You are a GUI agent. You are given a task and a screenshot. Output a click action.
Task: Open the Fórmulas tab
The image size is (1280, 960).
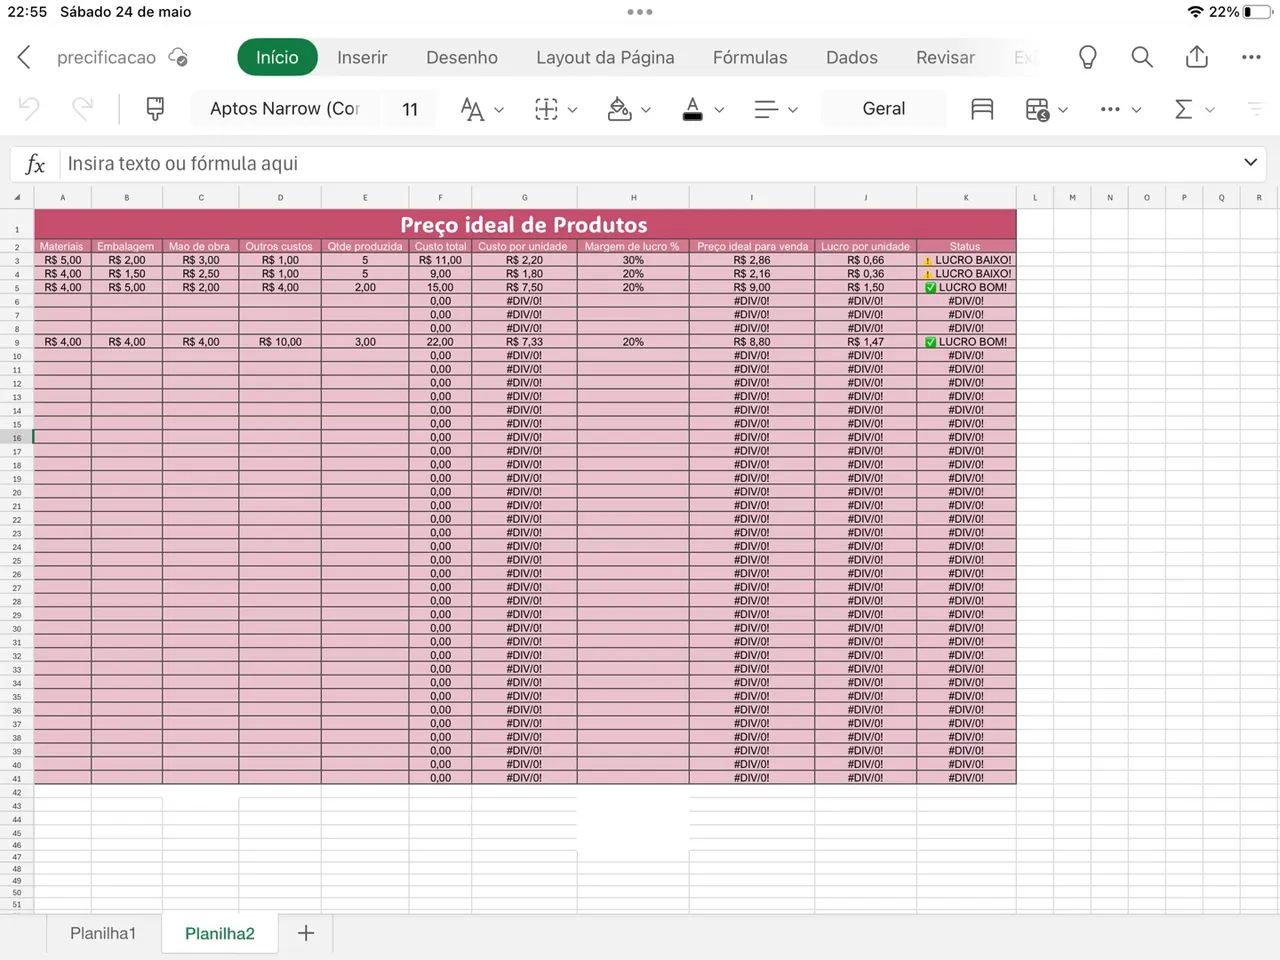click(x=750, y=57)
